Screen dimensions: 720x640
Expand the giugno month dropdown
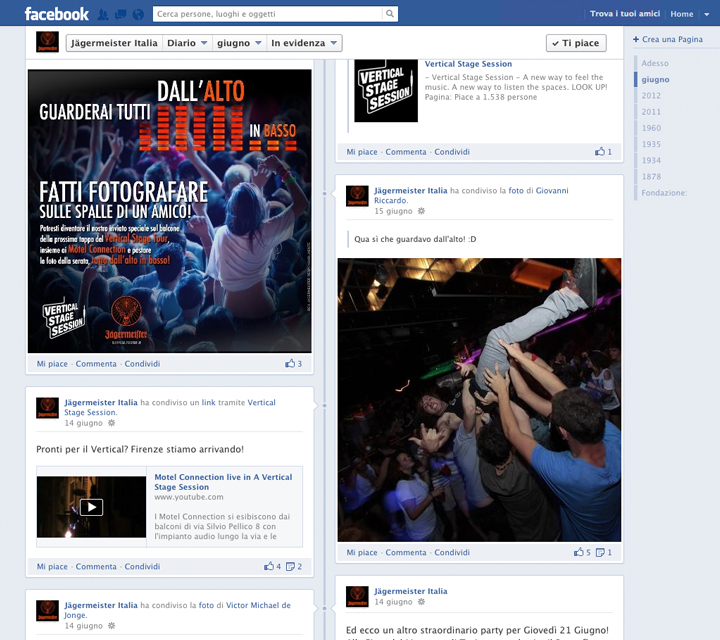pos(239,43)
